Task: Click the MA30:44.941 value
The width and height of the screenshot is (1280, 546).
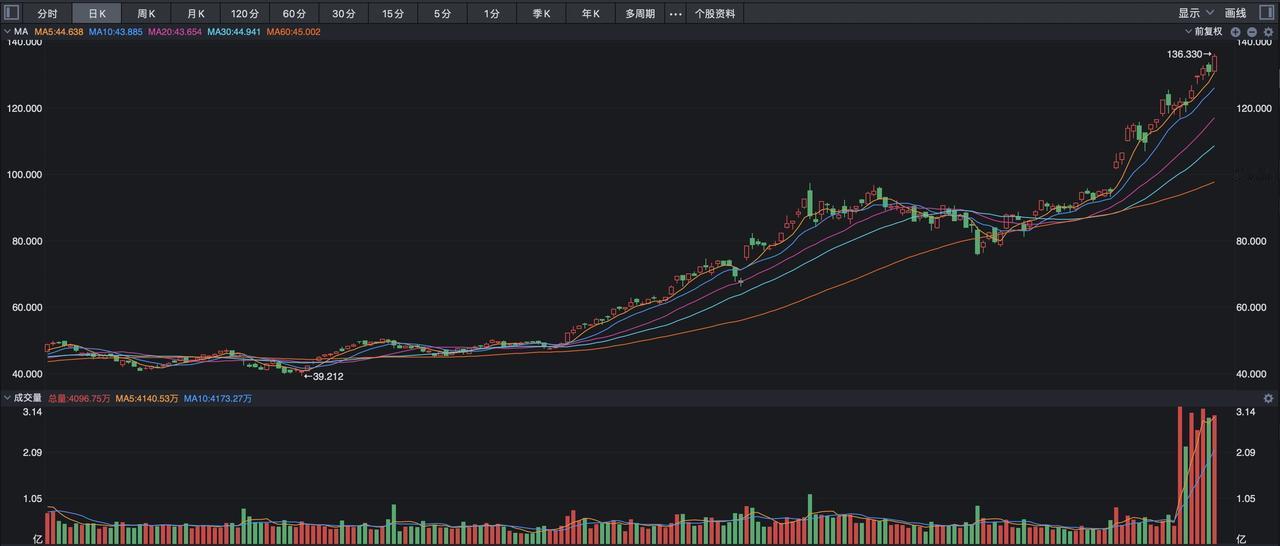Action: 234,32
